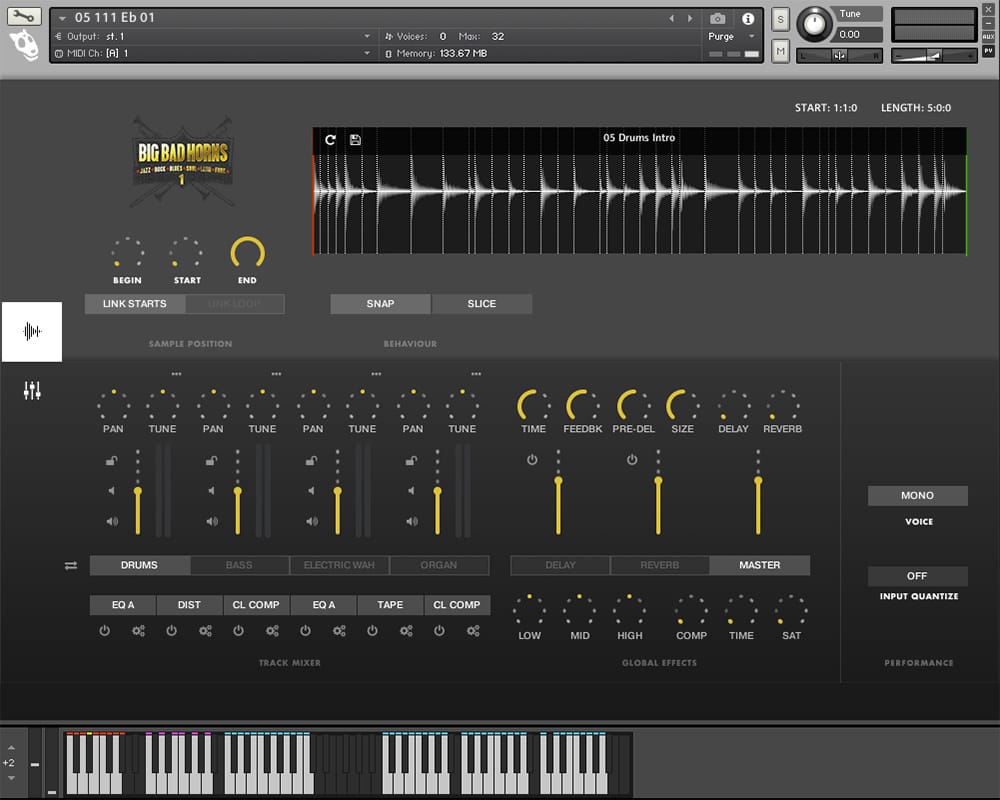Viewport: 1000px width, 800px height.
Task: Click the END sample position knob
Action: [x=247, y=253]
